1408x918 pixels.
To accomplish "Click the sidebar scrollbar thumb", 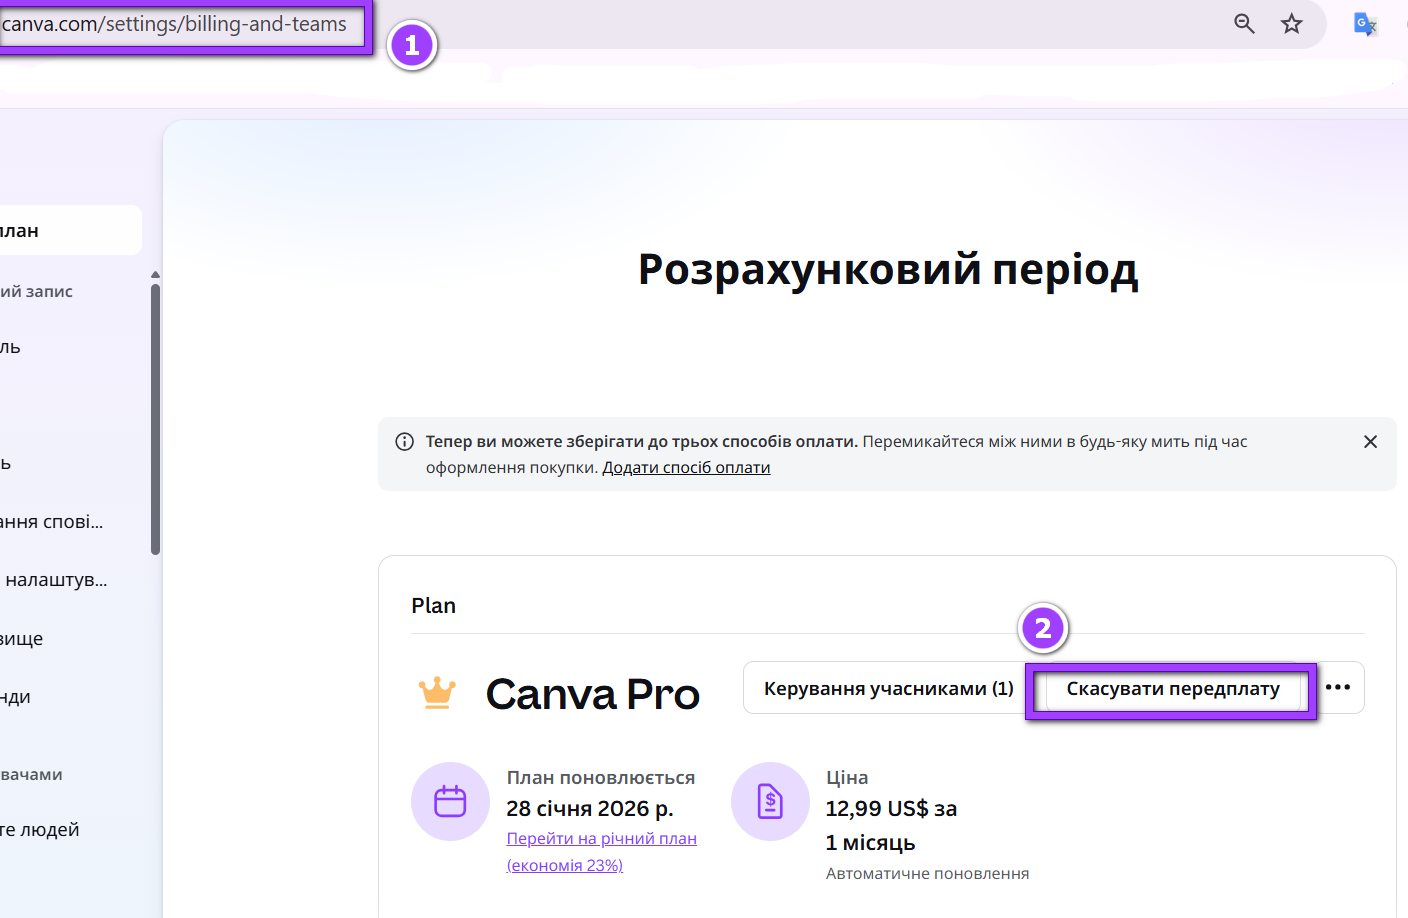I will pyautogui.click(x=155, y=420).
